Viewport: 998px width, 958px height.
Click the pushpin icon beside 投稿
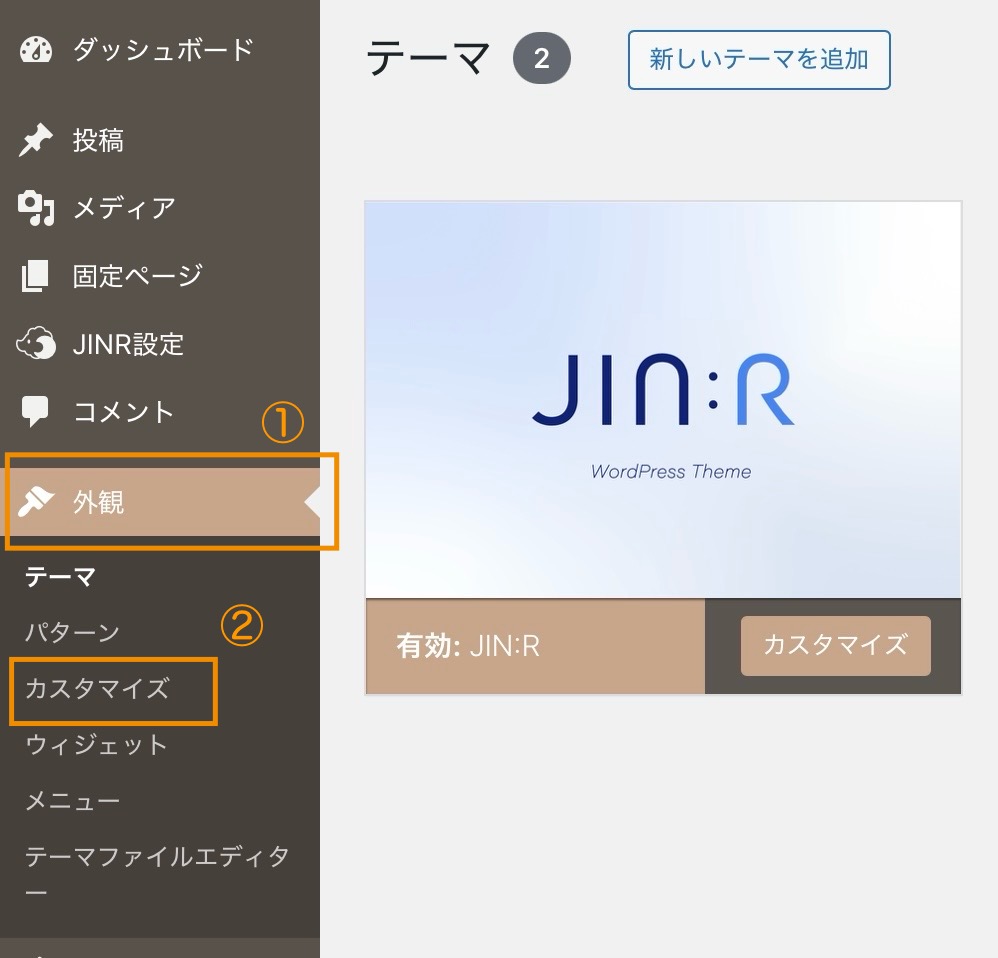tap(36, 140)
